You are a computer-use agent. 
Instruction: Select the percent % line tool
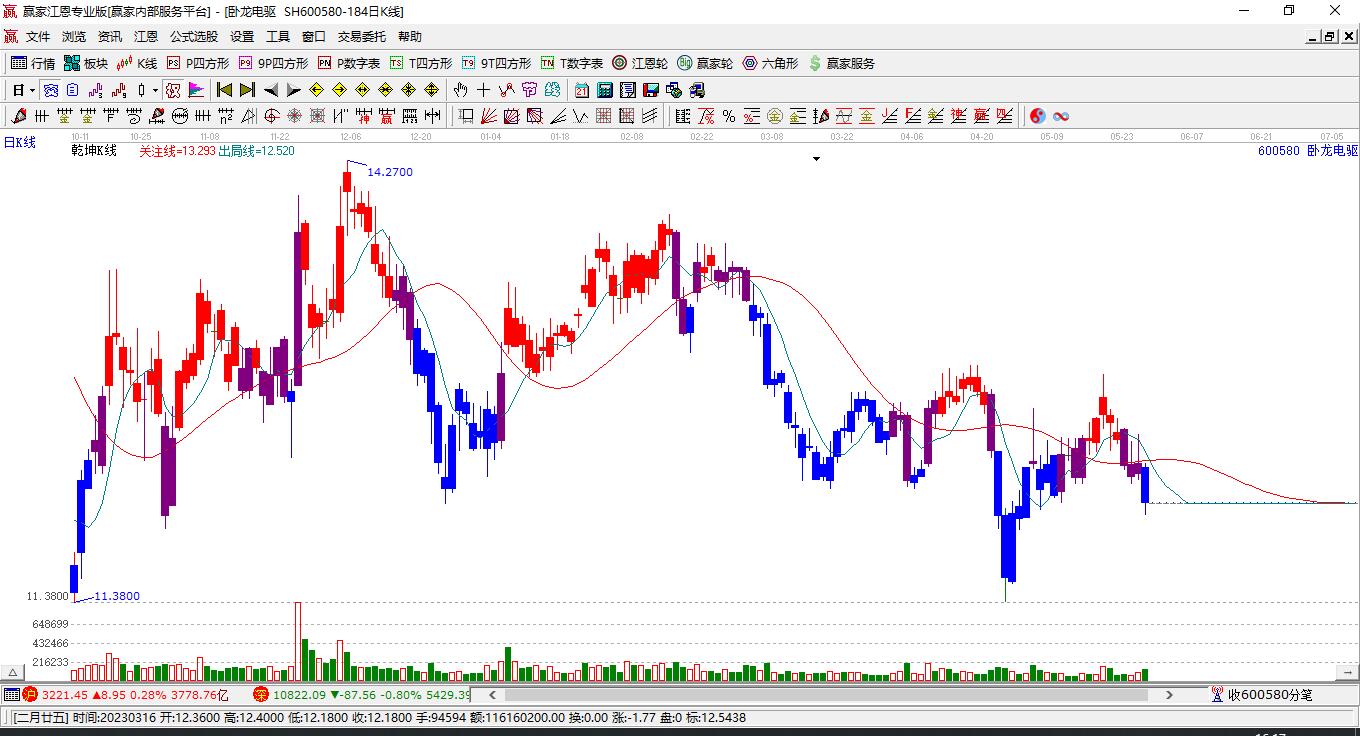click(x=728, y=116)
